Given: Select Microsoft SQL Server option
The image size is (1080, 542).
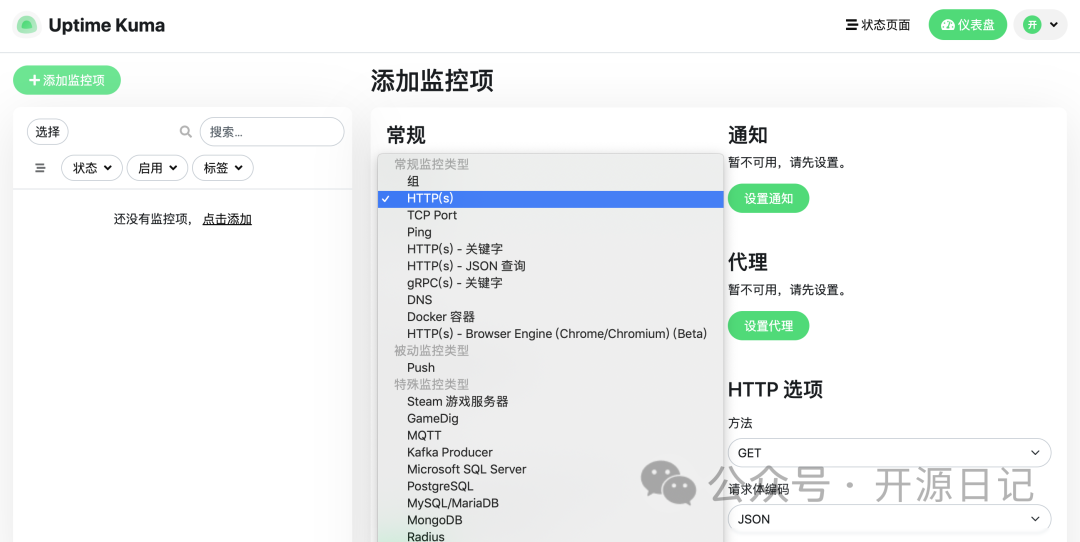Looking at the screenshot, I should click(x=551, y=470).
